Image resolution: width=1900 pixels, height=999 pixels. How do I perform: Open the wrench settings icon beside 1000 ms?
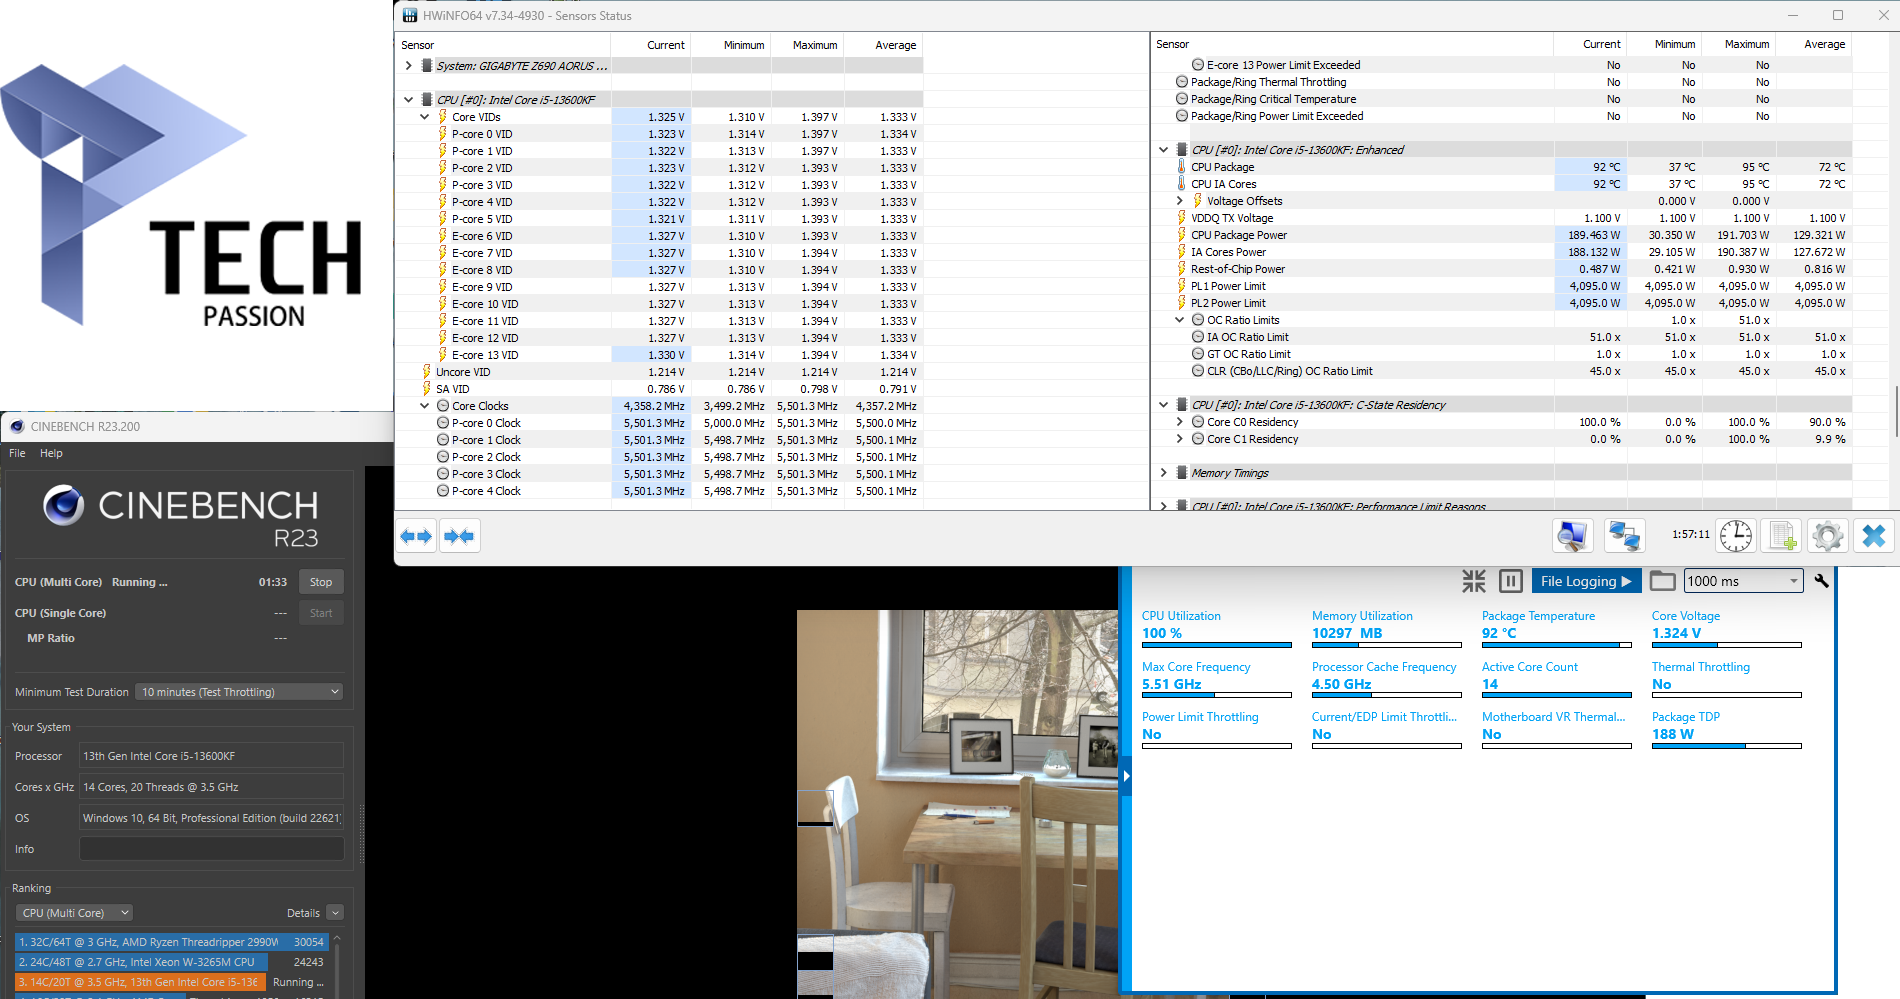[x=1821, y=581]
